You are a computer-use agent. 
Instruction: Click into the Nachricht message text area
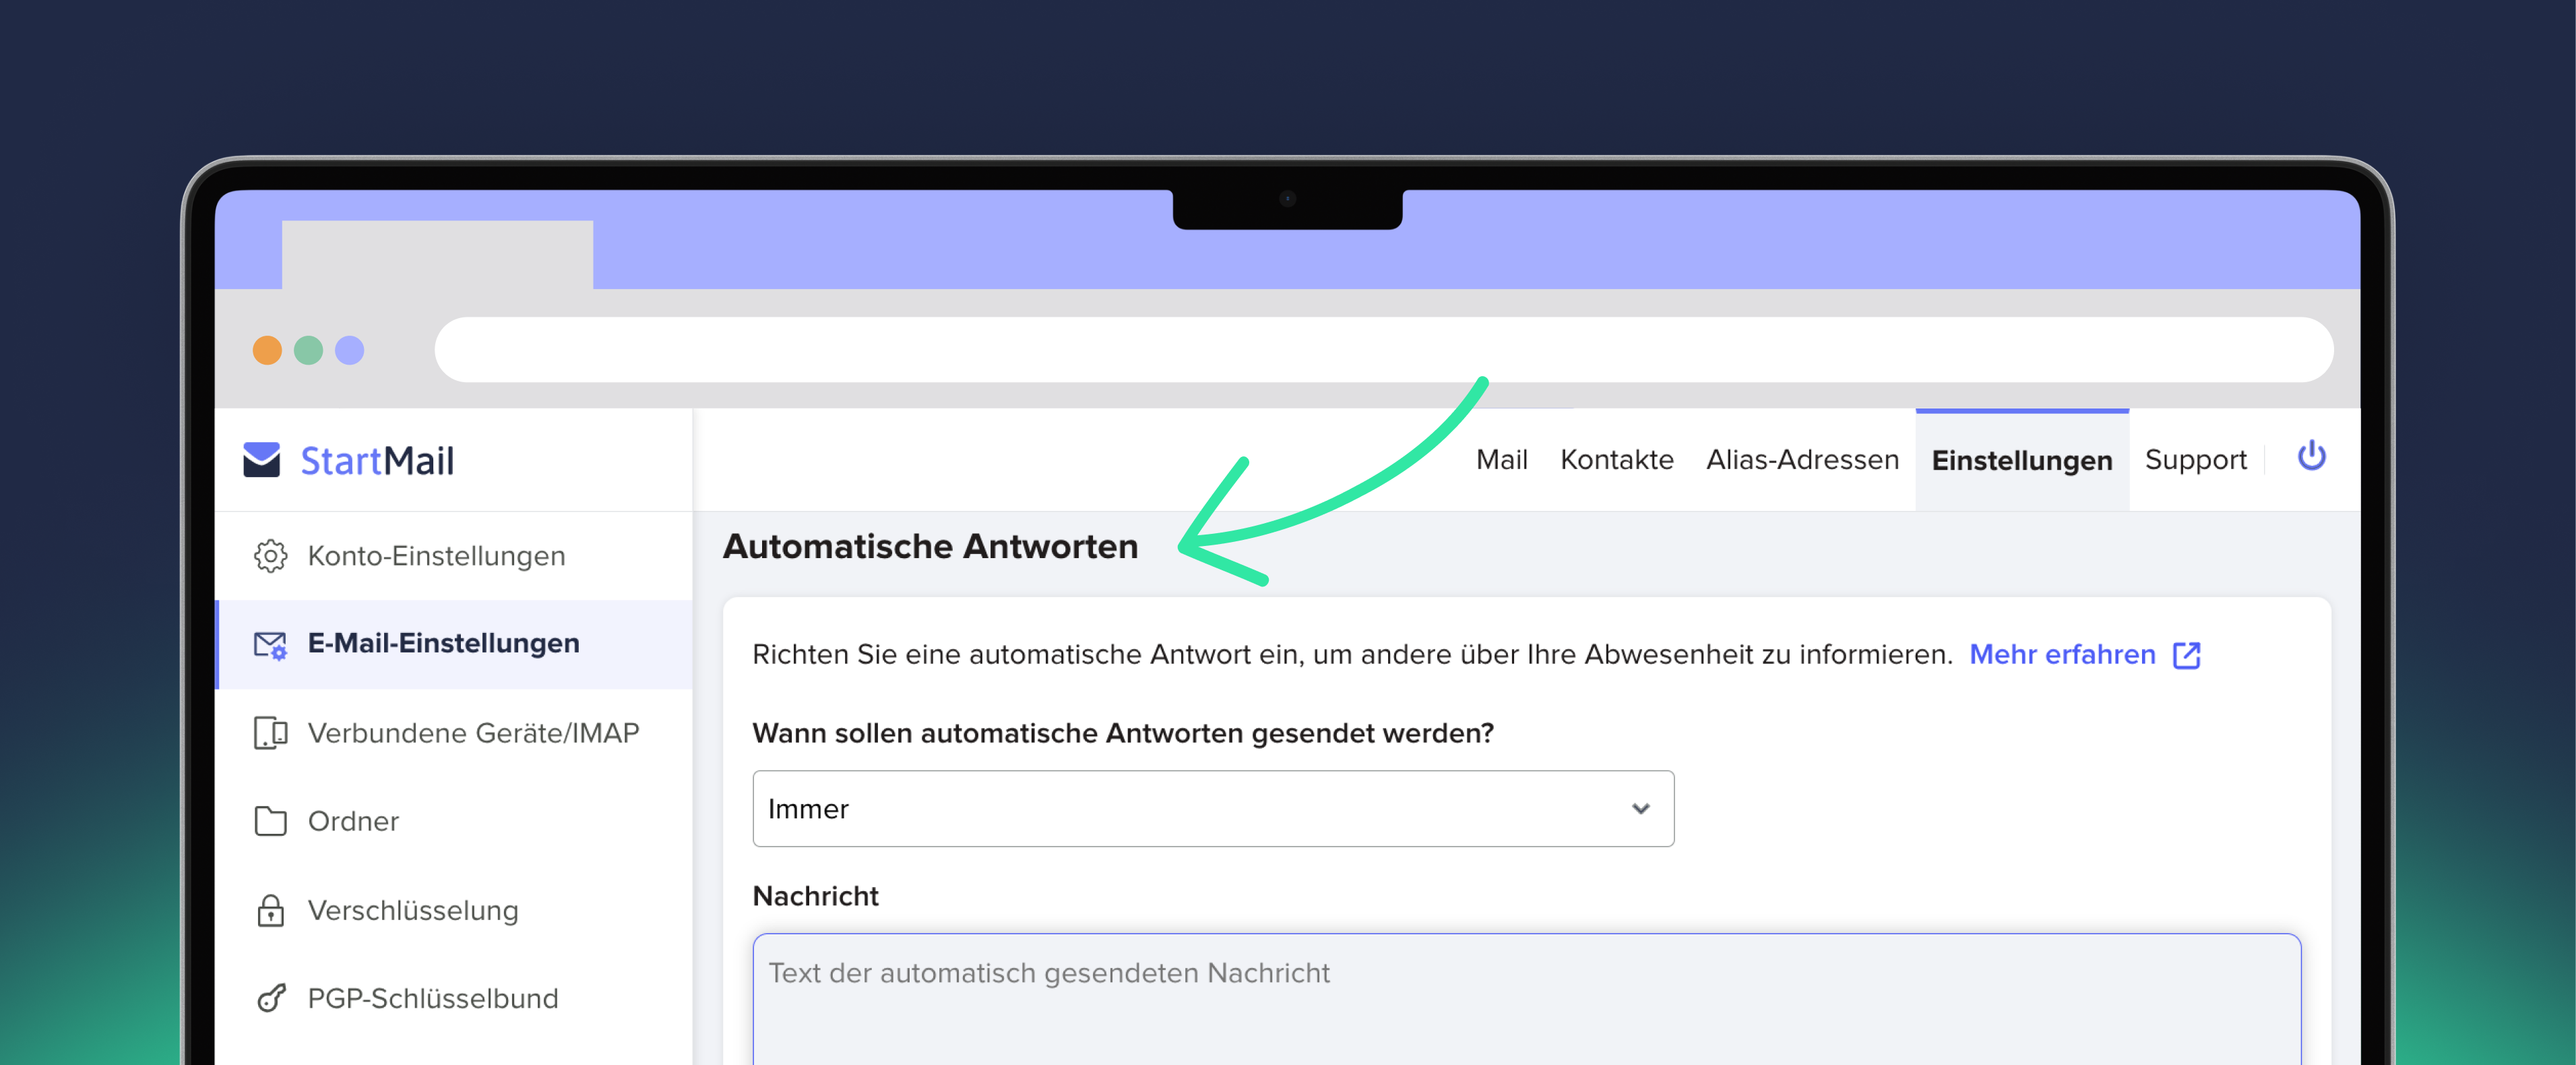coord(1526,1000)
